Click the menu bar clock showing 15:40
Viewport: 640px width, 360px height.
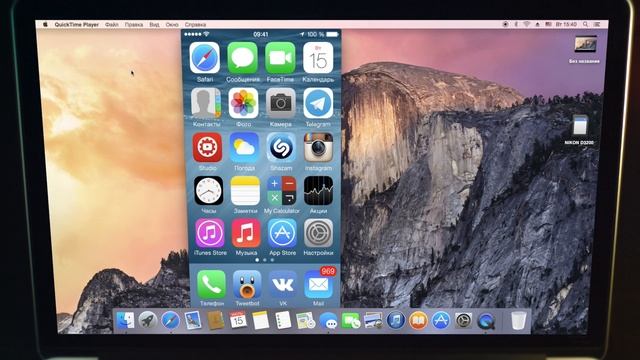566,24
